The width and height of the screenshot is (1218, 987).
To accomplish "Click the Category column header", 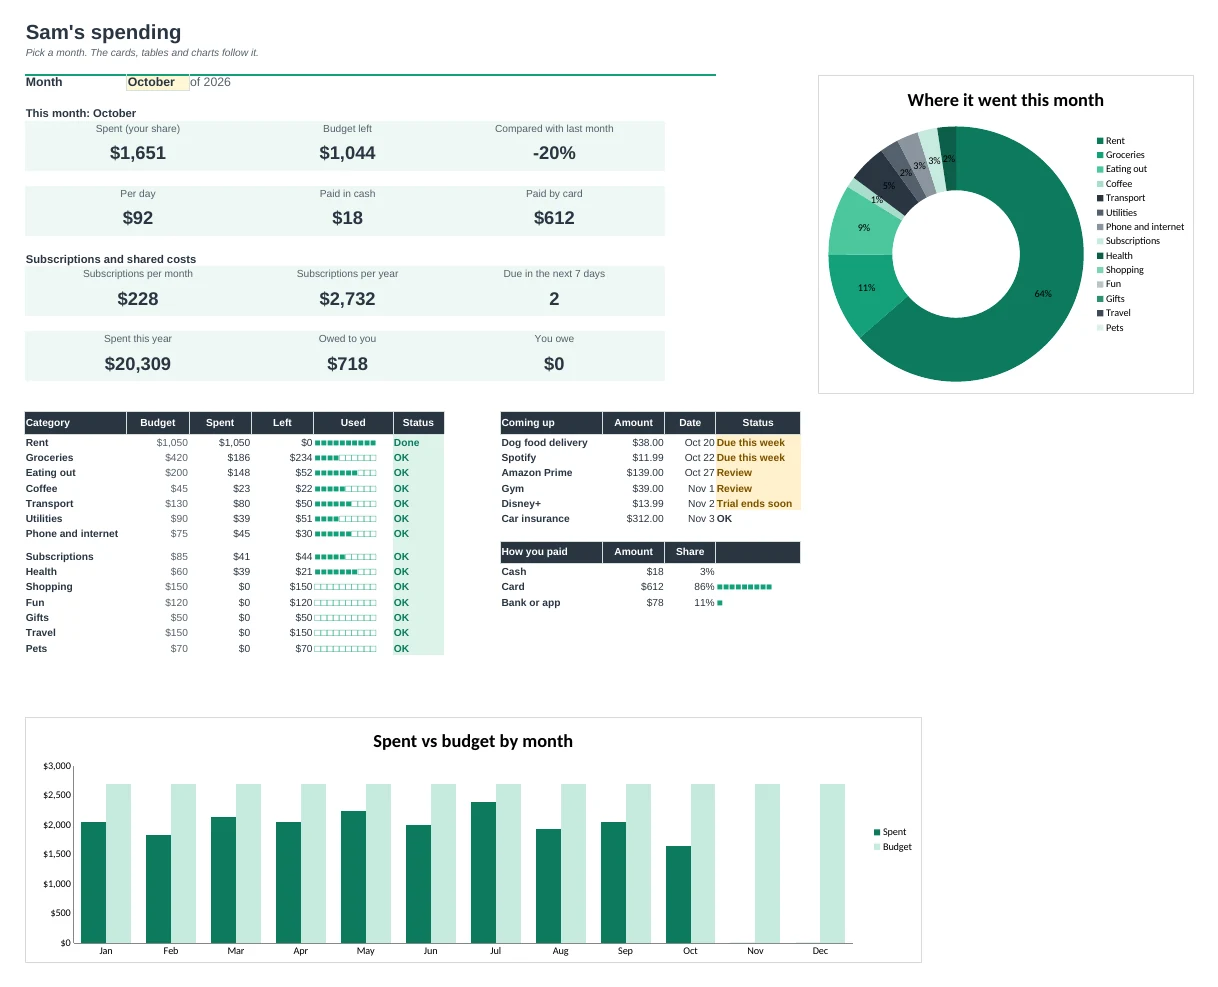I will pyautogui.click(x=76, y=423).
